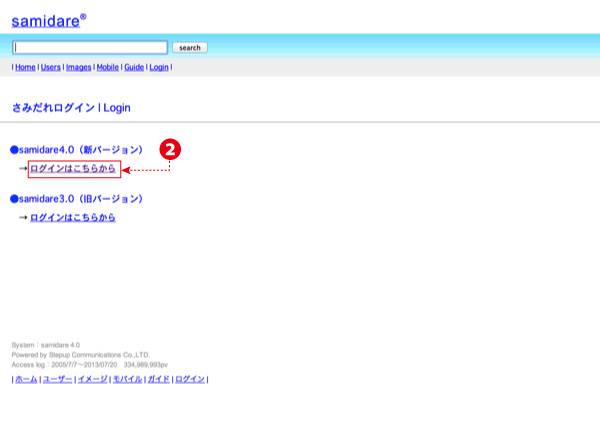Select System：samidare 4.0 footer text
The width and height of the screenshot is (600, 423).
coord(46,345)
